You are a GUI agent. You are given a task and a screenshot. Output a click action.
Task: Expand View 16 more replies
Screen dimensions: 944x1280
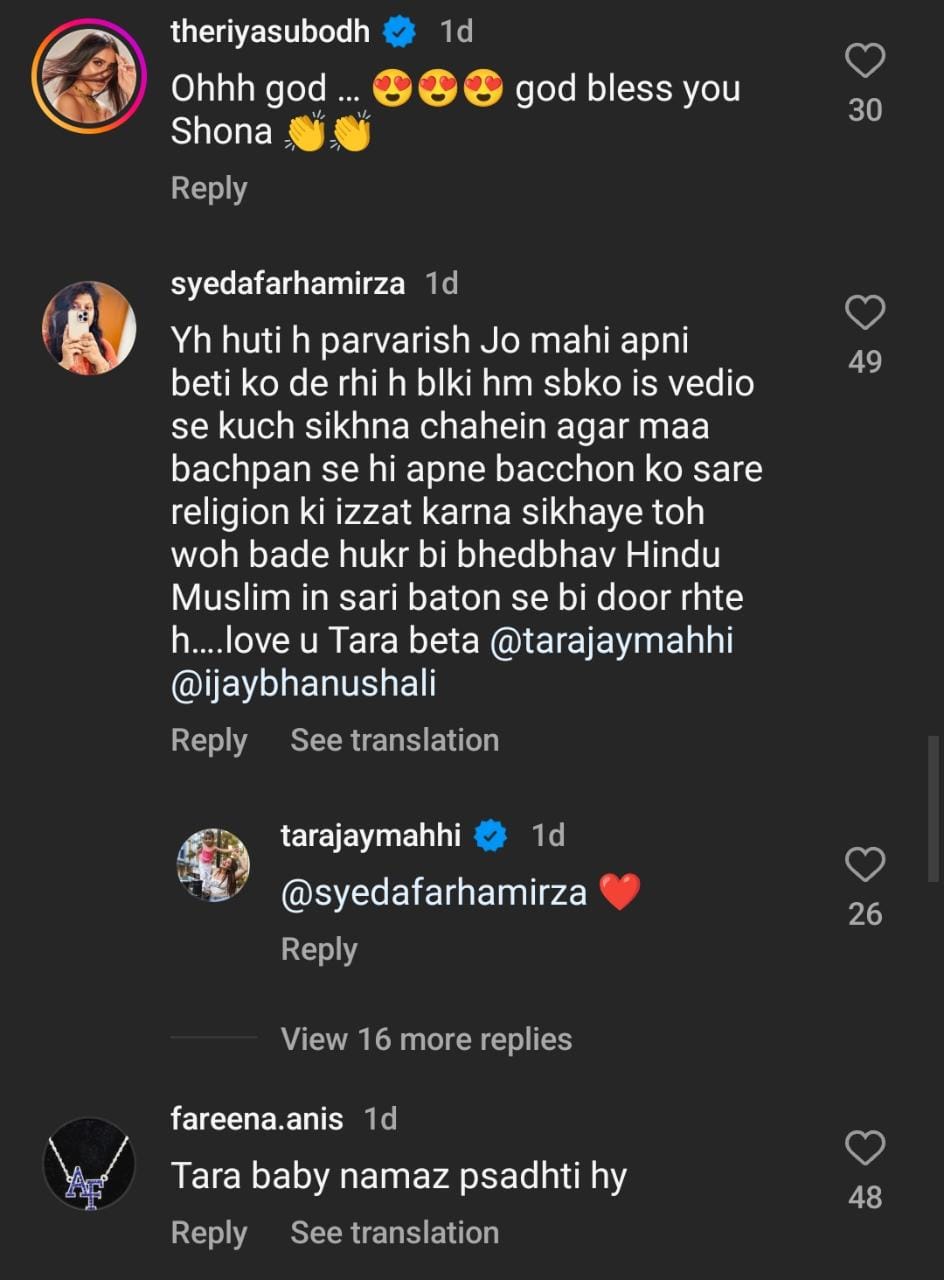click(426, 1039)
